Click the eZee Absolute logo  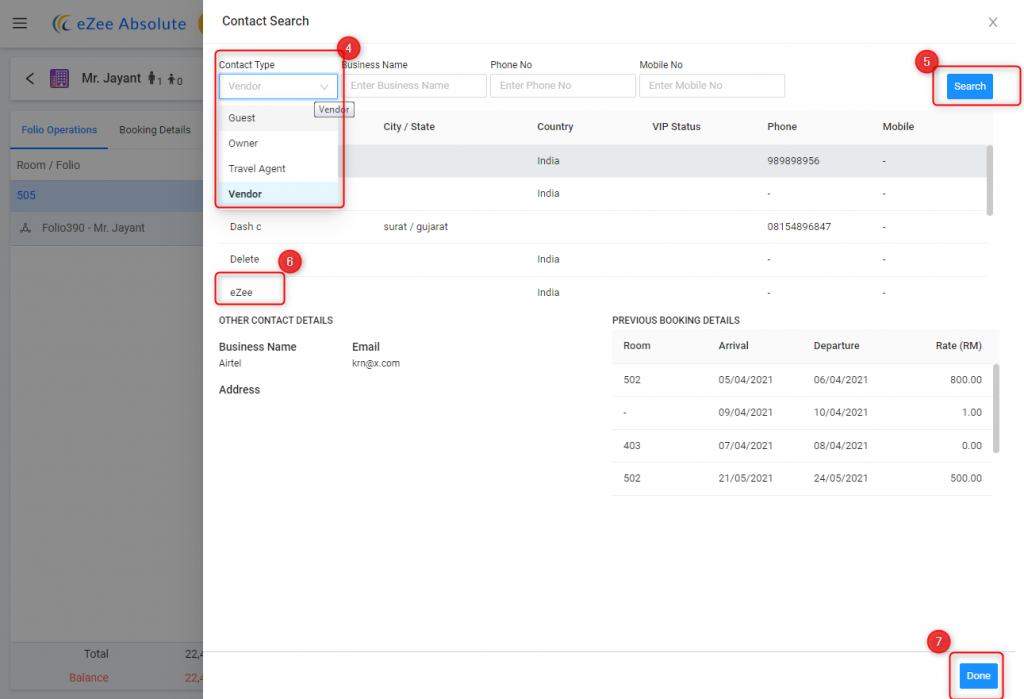(x=119, y=24)
